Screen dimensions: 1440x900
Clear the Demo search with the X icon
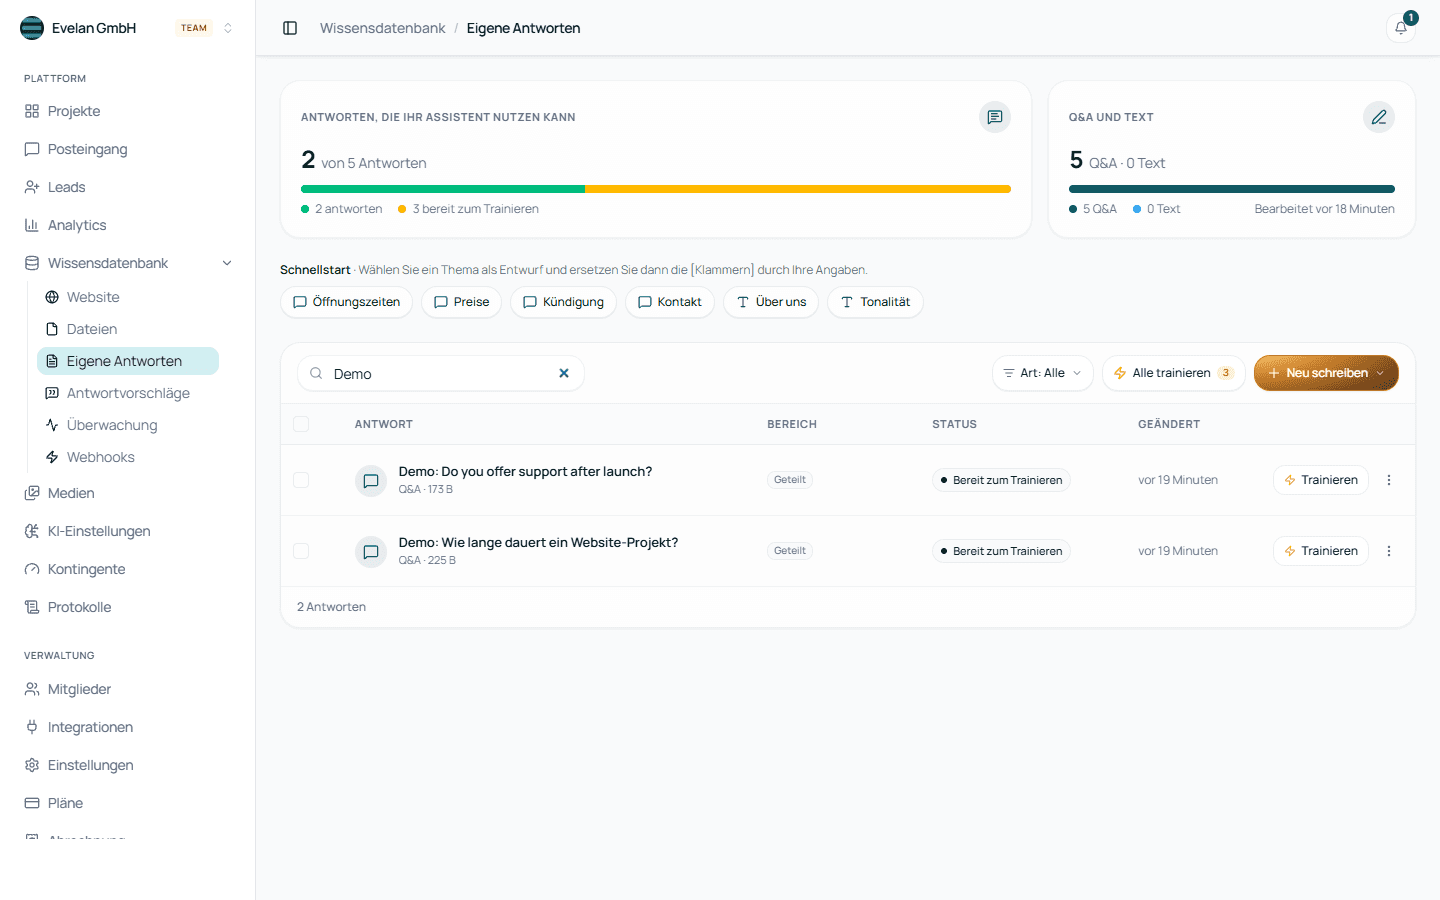click(564, 373)
